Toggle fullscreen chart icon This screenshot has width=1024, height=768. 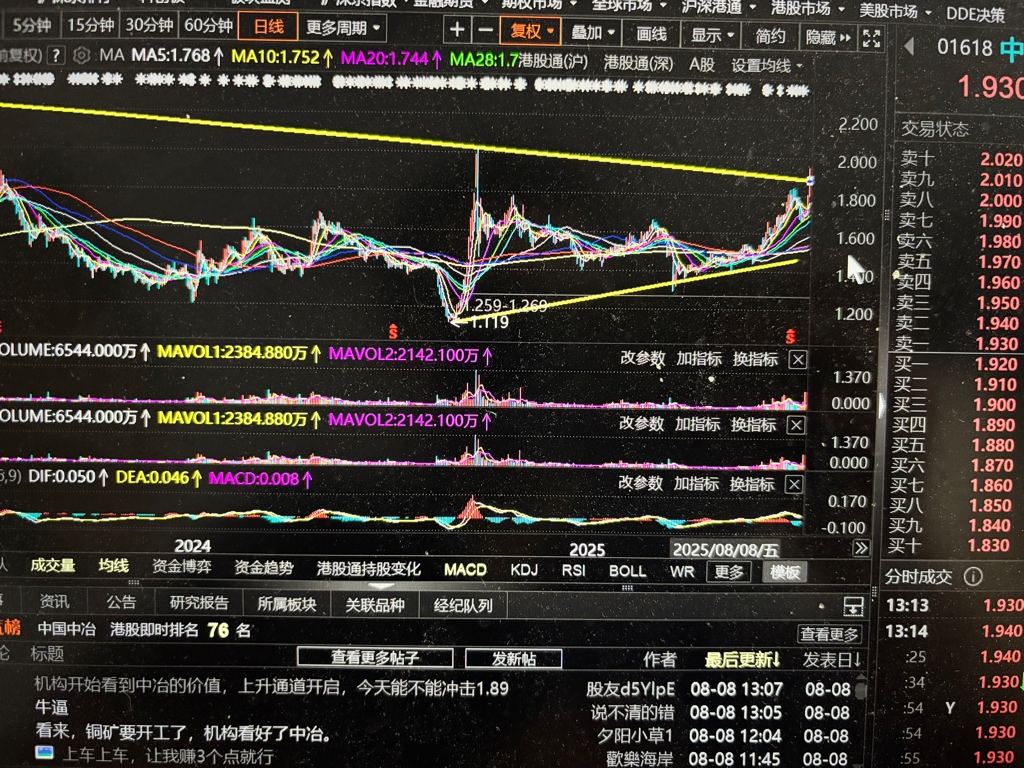[871, 38]
